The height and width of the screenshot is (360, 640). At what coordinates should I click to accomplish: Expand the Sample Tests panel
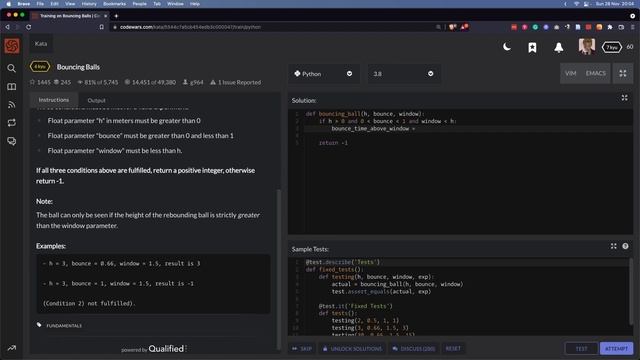pos(613,246)
